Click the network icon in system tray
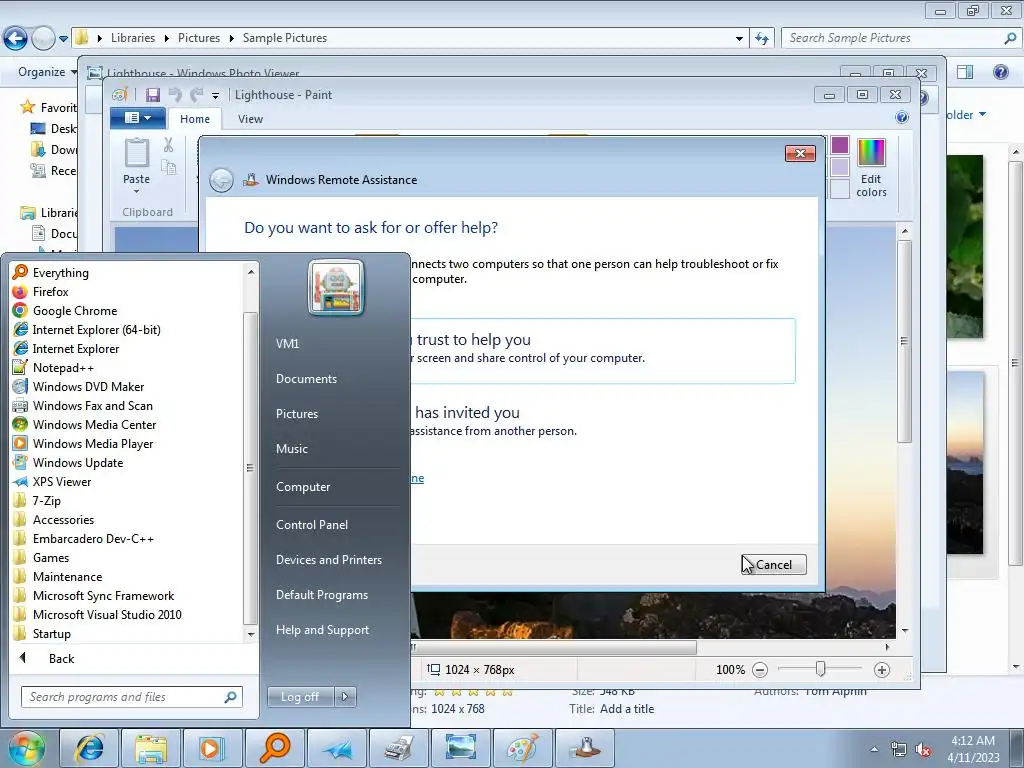The height and width of the screenshot is (768, 1024). (899, 750)
